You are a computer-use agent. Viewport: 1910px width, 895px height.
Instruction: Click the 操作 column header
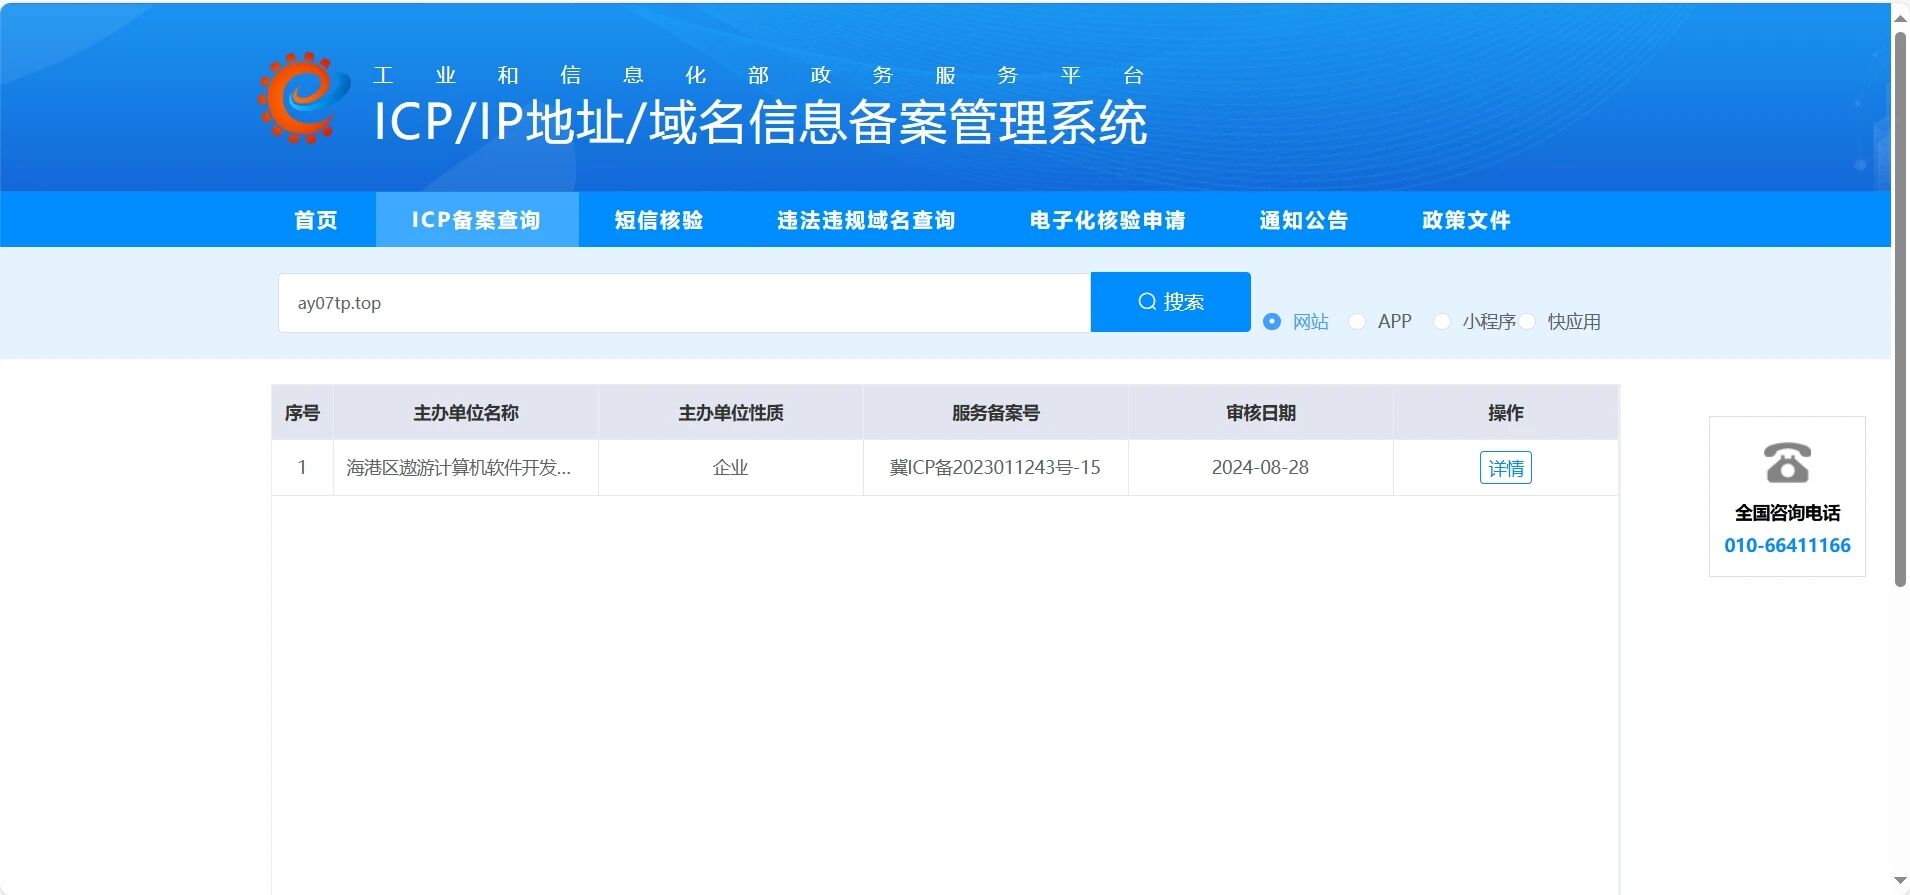pos(1506,413)
